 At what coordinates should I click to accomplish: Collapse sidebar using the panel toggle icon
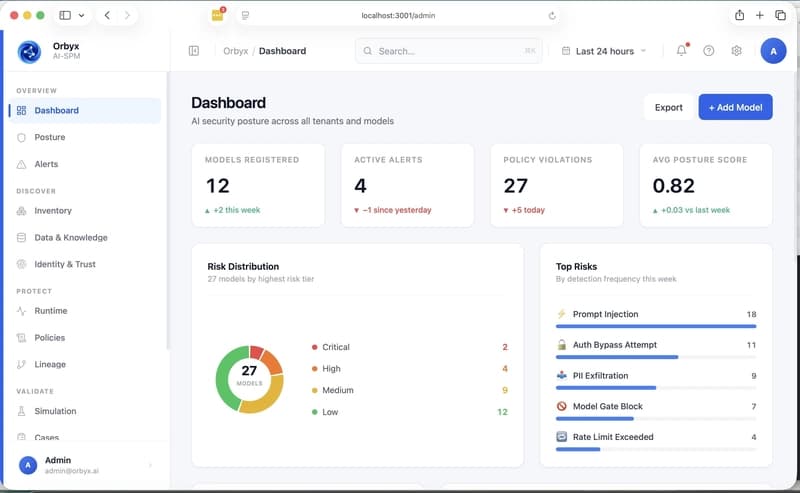[x=194, y=51]
